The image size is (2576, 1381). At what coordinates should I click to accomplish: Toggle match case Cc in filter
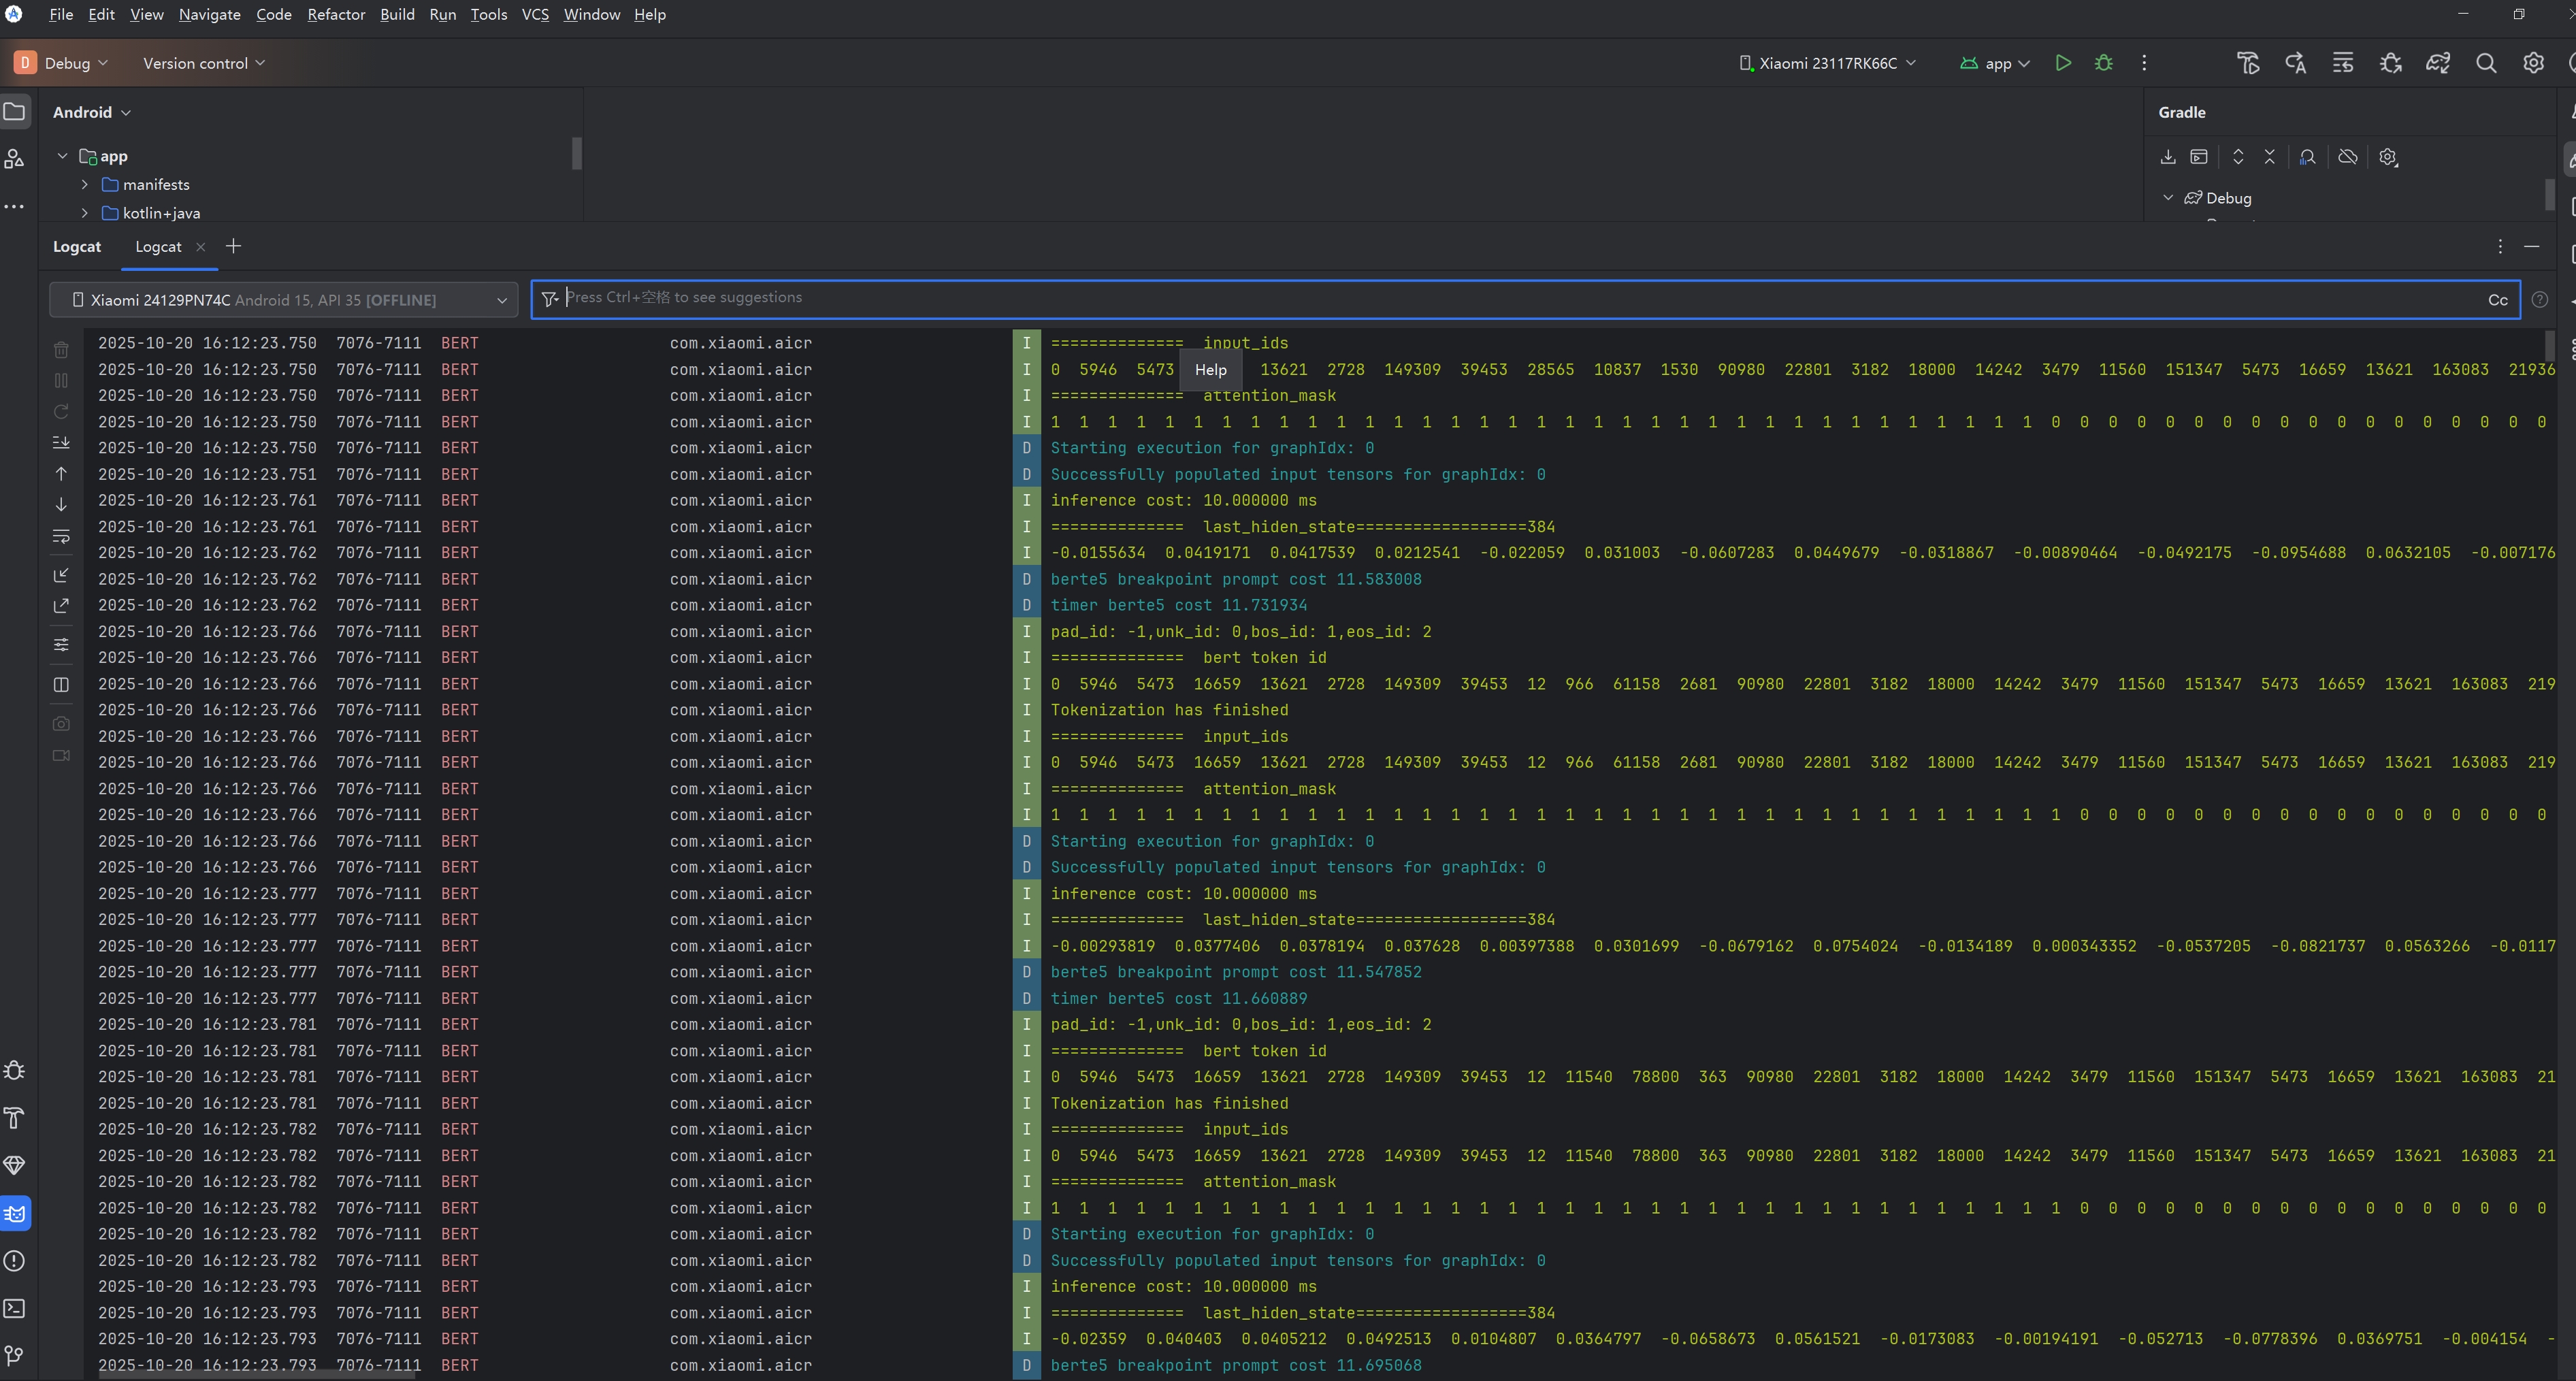click(2497, 300)
